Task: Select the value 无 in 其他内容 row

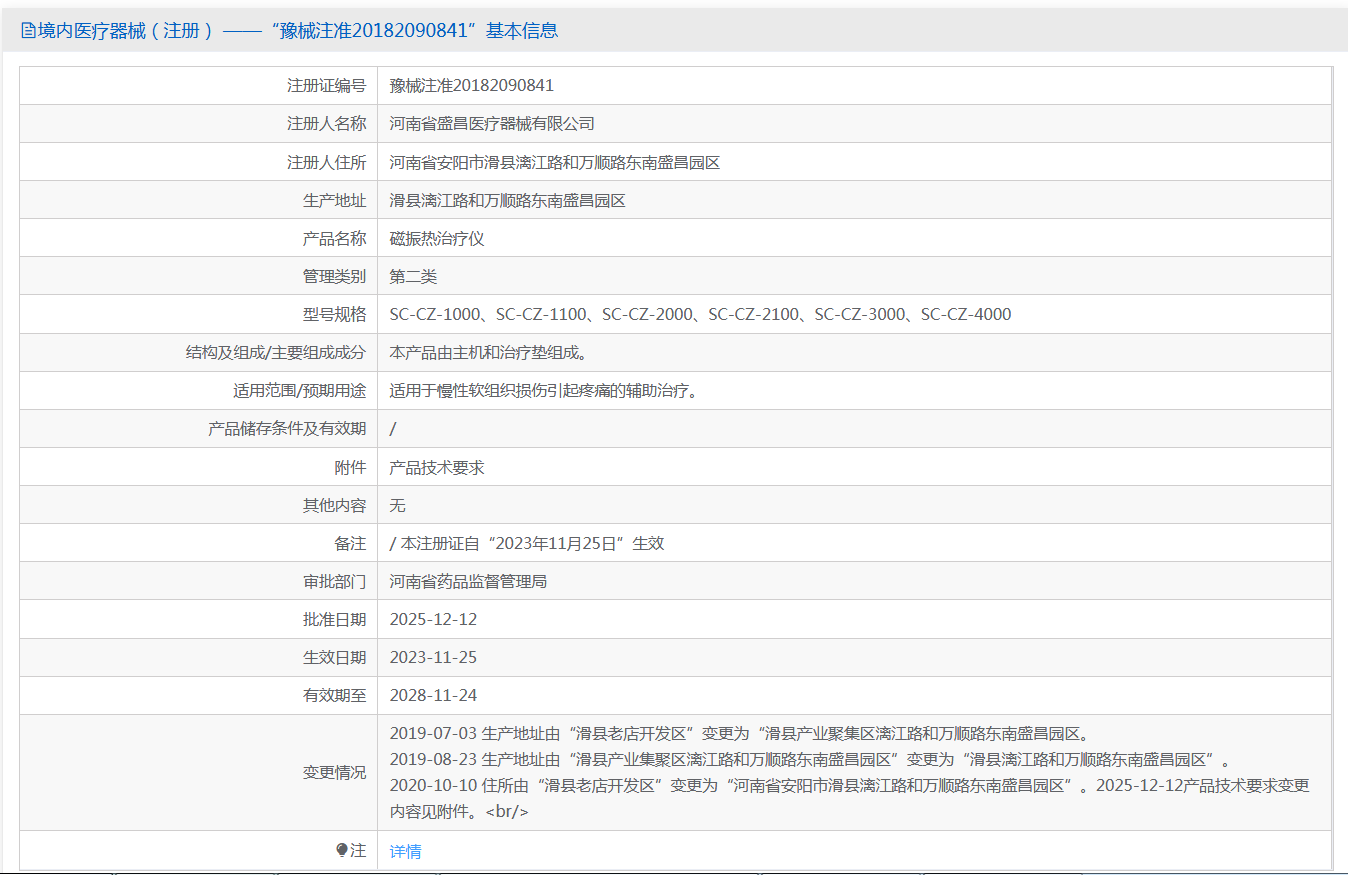Action: [397, 505]
